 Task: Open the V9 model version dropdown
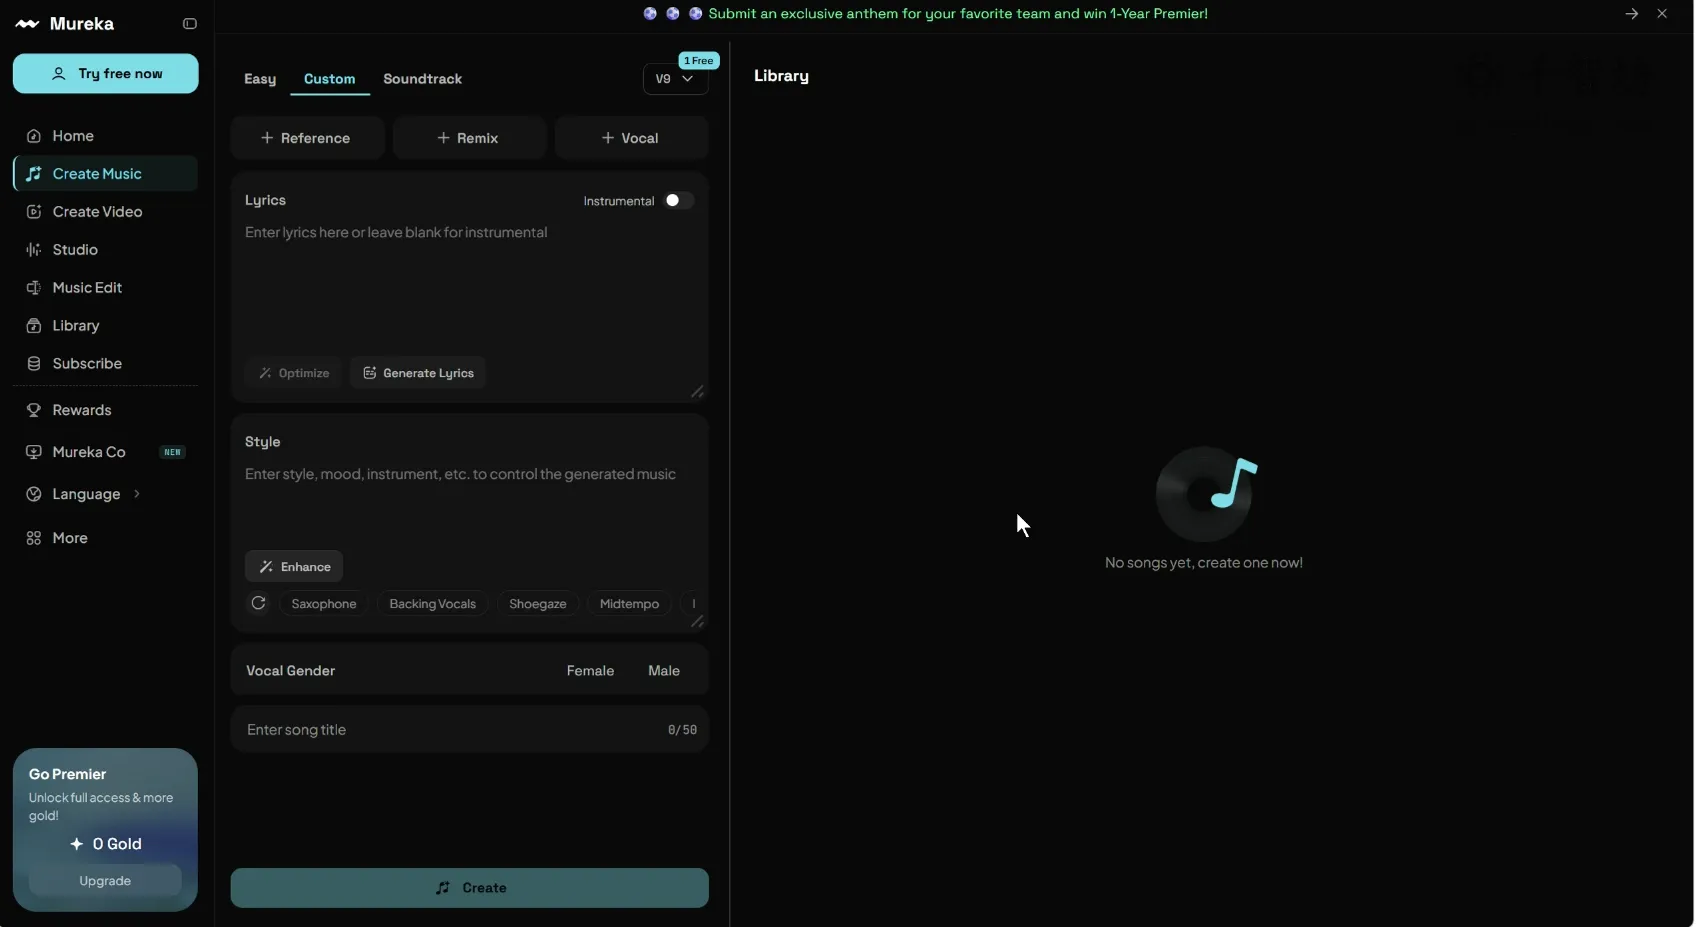[x=675, y=79]
